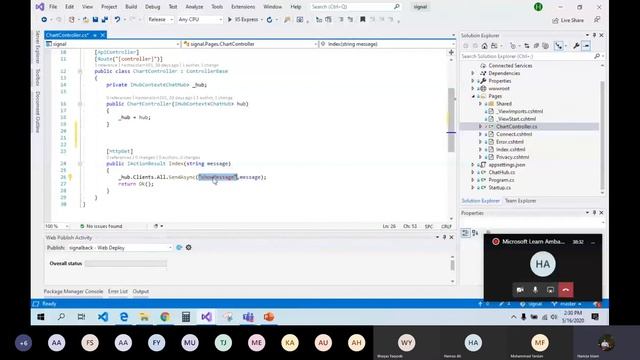Click the Undo icon in the toolbar
640x360 pixels.
click(117, 20)
